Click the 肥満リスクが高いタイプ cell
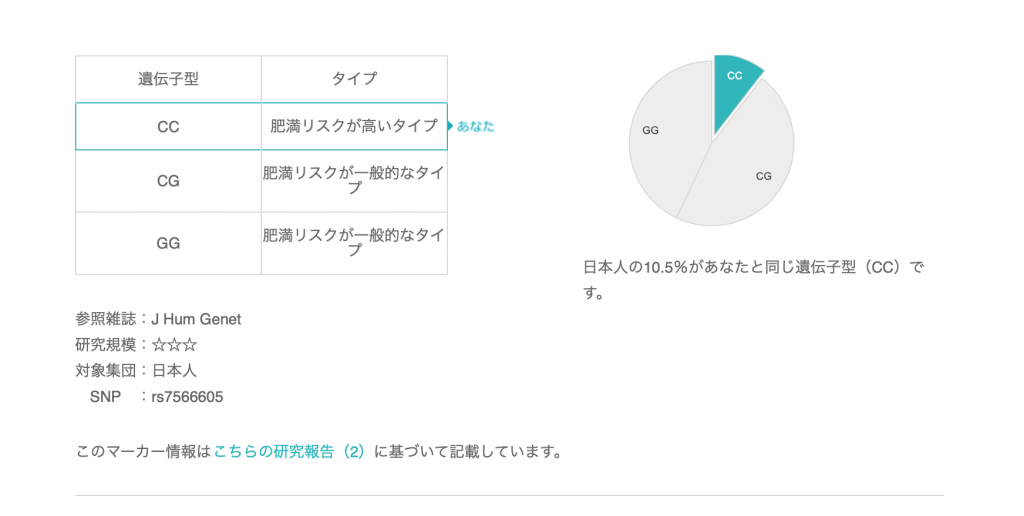Screen dimensions: 1024x516 point(354,127)
